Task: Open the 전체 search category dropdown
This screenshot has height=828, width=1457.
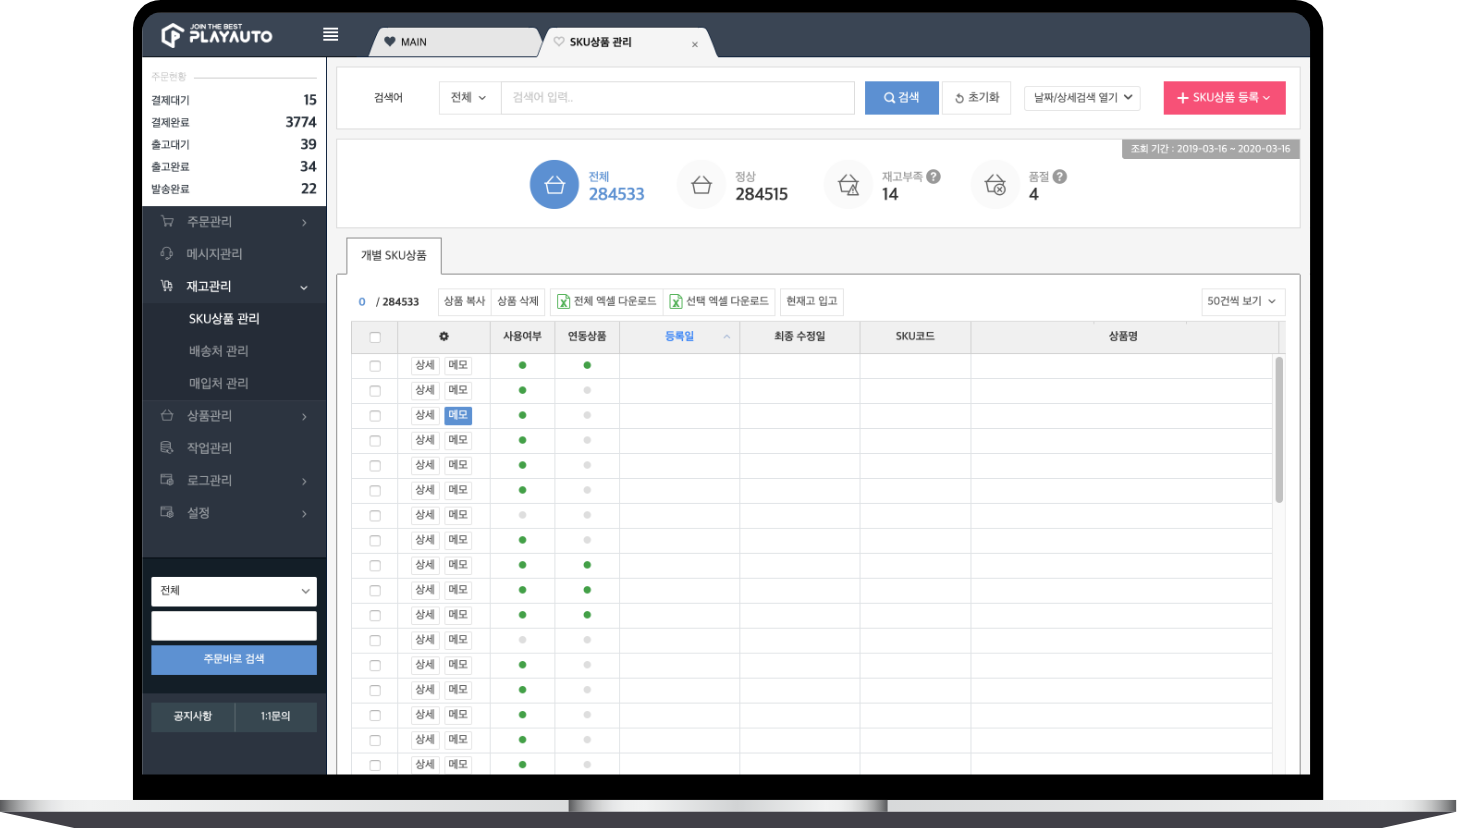Action: tap(469, 98)
